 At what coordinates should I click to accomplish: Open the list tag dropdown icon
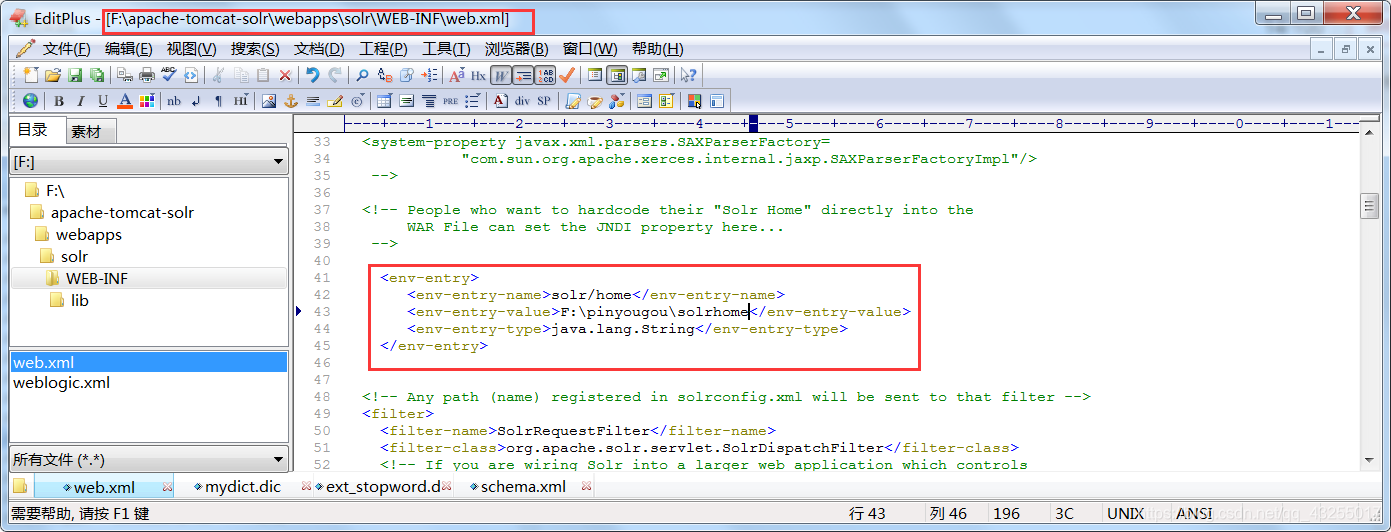(x=472, y=101)
